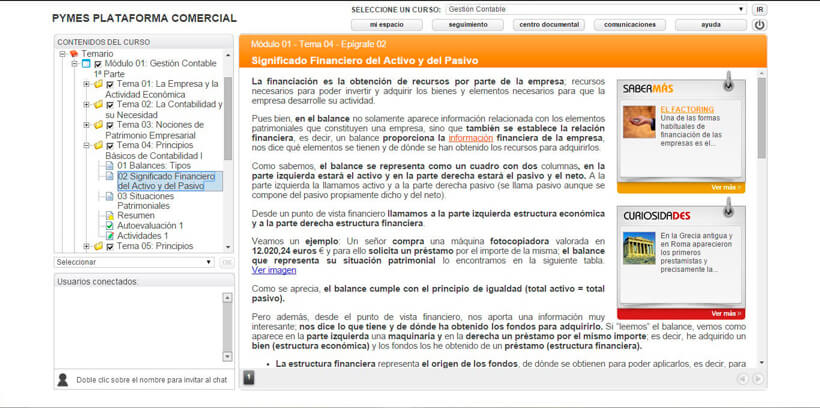The height and width of the screenshot is (408, 820).
Task: Open the Autoevaluación 1 tree item
Action: pyautogui.click(x=150, y=225)
